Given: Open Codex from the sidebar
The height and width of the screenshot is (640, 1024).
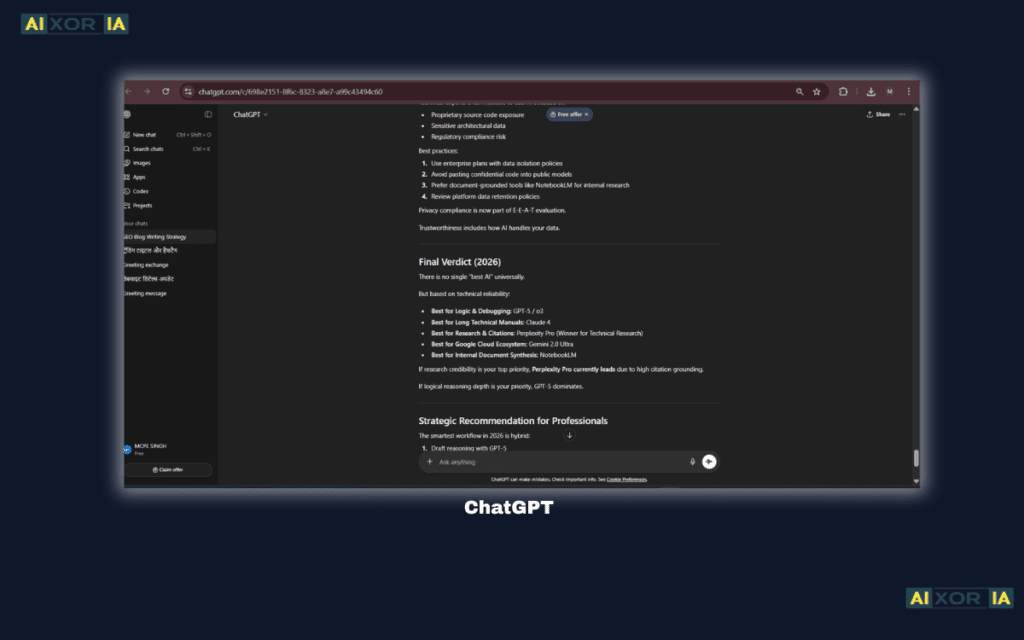Looking at the screenshot, I should [139, 191].
